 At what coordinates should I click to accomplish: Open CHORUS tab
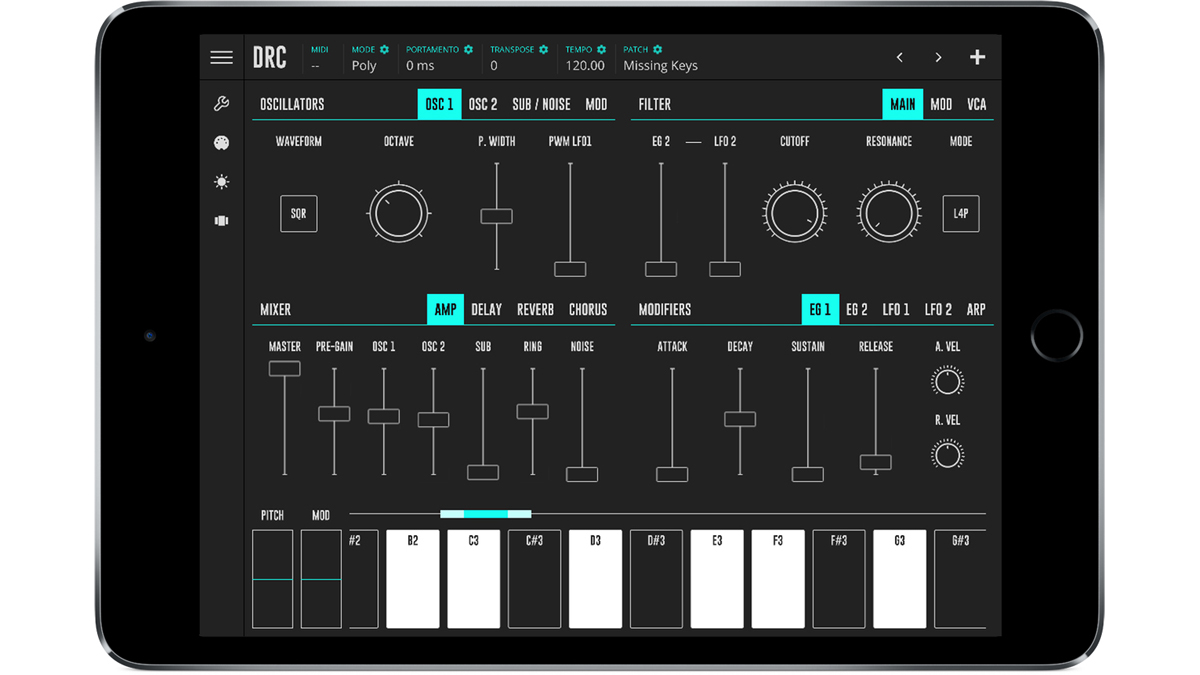click(588, 310)
